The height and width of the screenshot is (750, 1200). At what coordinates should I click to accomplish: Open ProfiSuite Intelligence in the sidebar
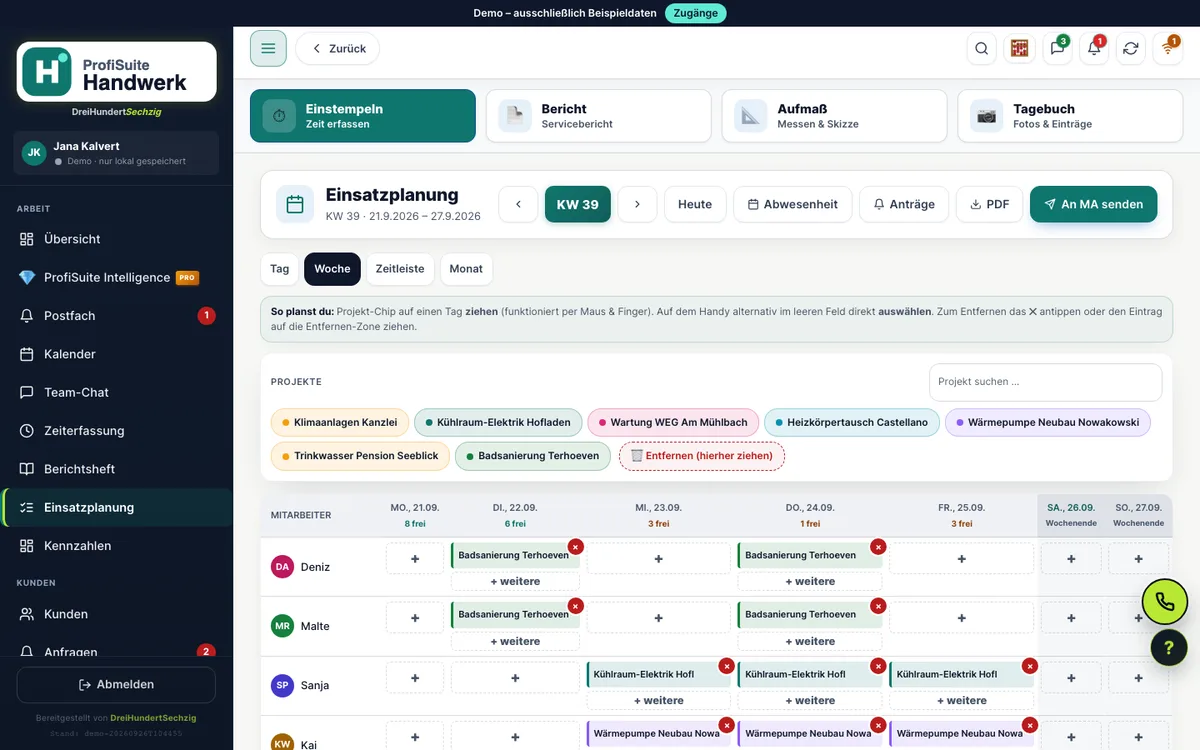(116, 278)
